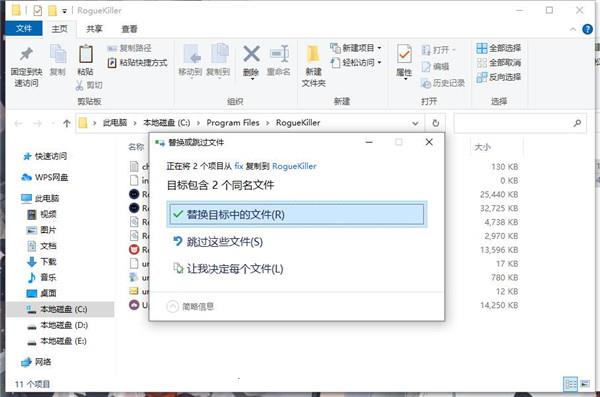
Task: Select Local Disk (C:) in the sidebar
Action: click(x=60, y=309)
